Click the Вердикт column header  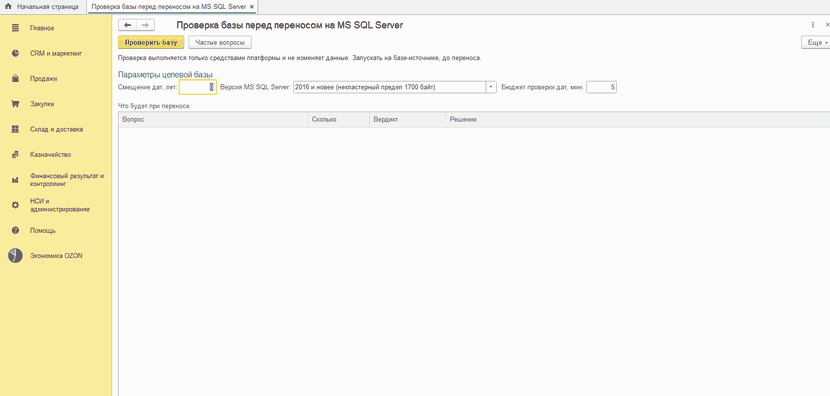coord(408,120)
